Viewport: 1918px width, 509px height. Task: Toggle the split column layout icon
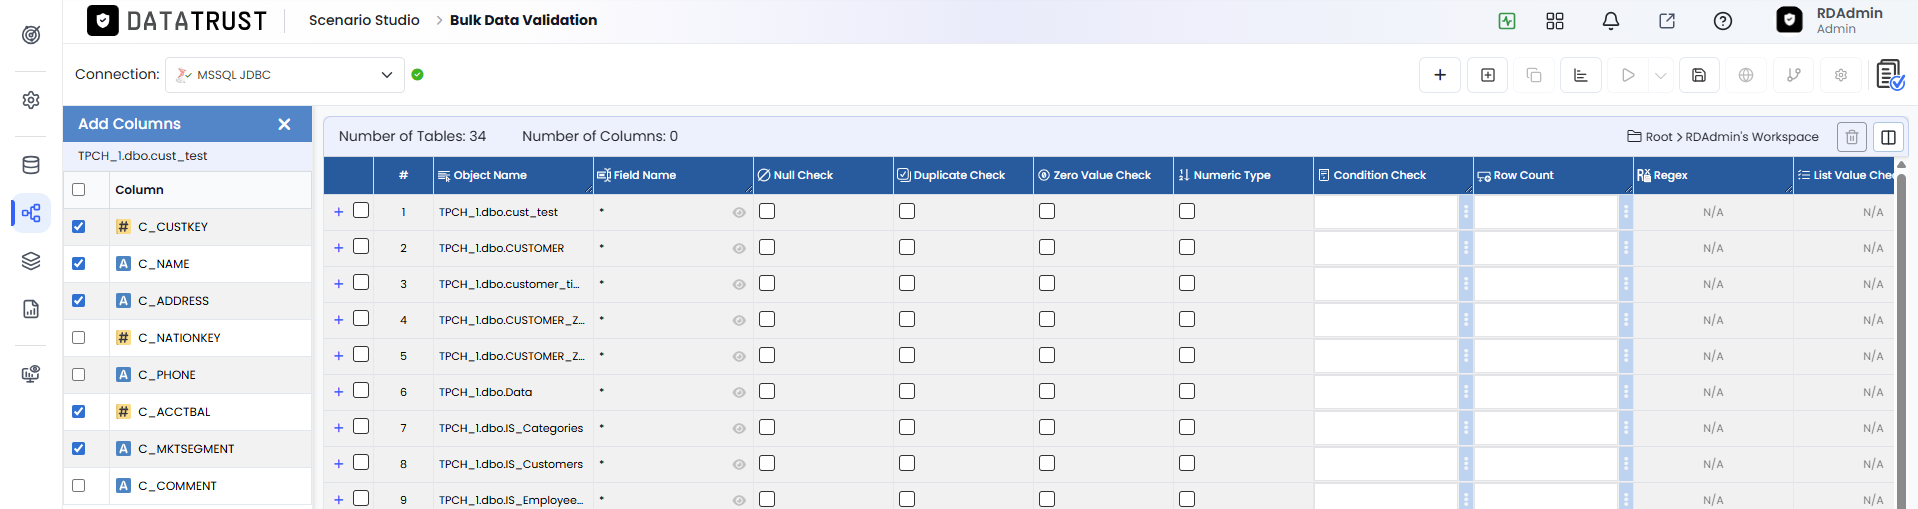point(1889,137)
